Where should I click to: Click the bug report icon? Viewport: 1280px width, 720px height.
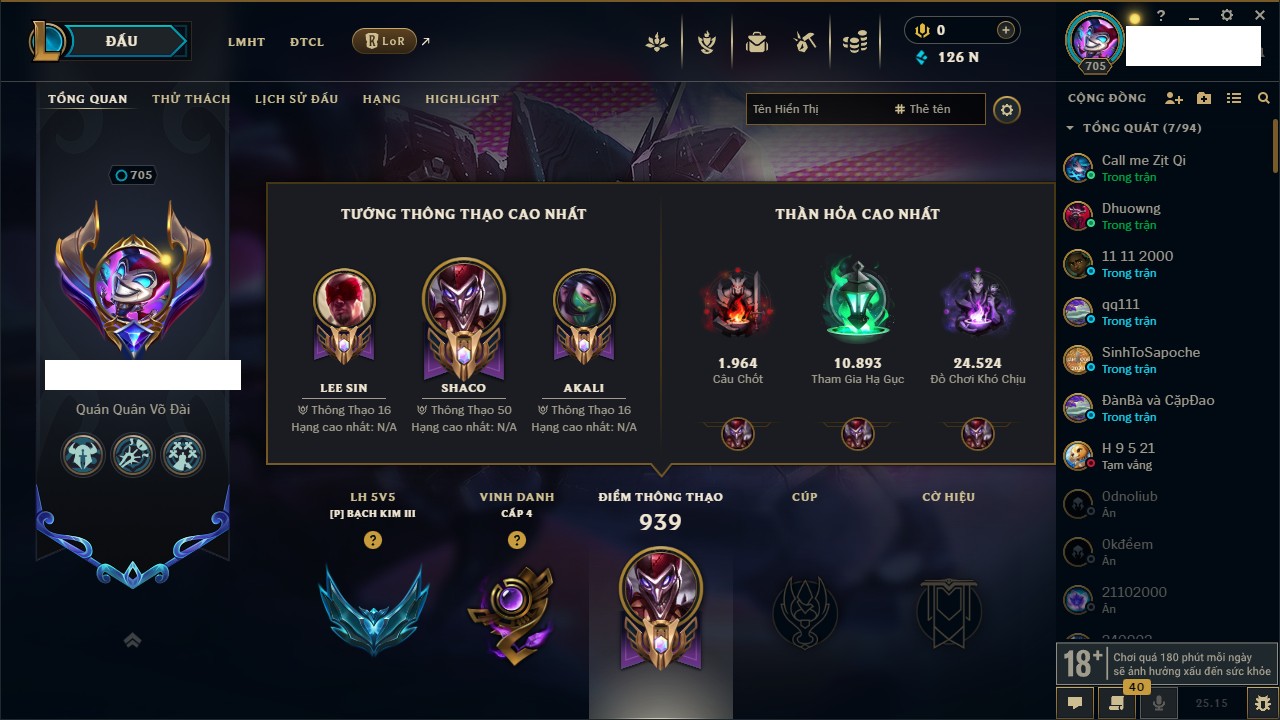(1263, 703)
